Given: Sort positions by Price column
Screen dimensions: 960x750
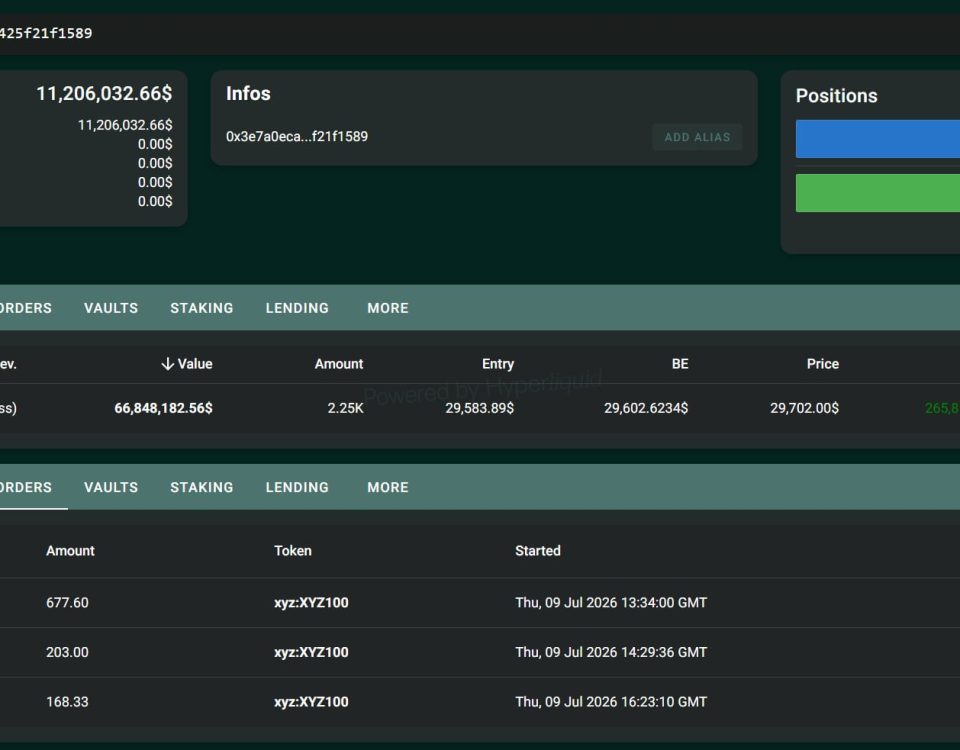Looking at the screenshot, I should [x=822, y=364].
